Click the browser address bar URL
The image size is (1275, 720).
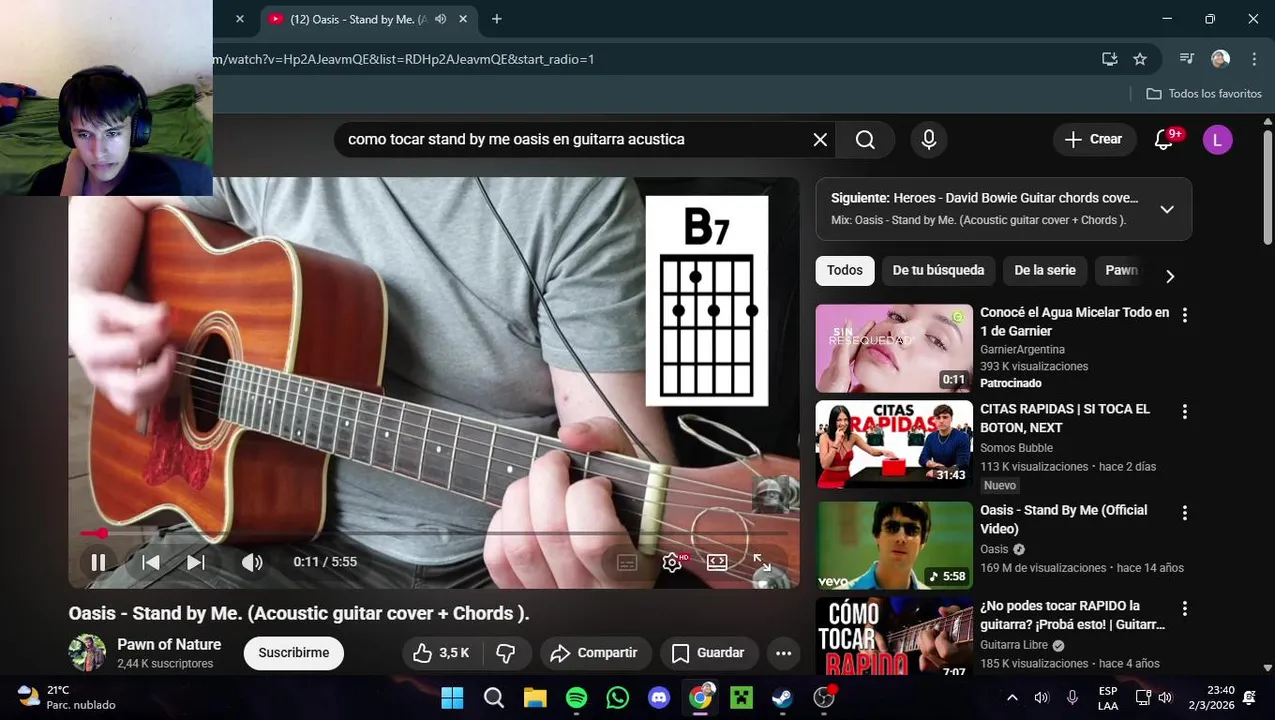pyautogui.click(x=404, y=59)
